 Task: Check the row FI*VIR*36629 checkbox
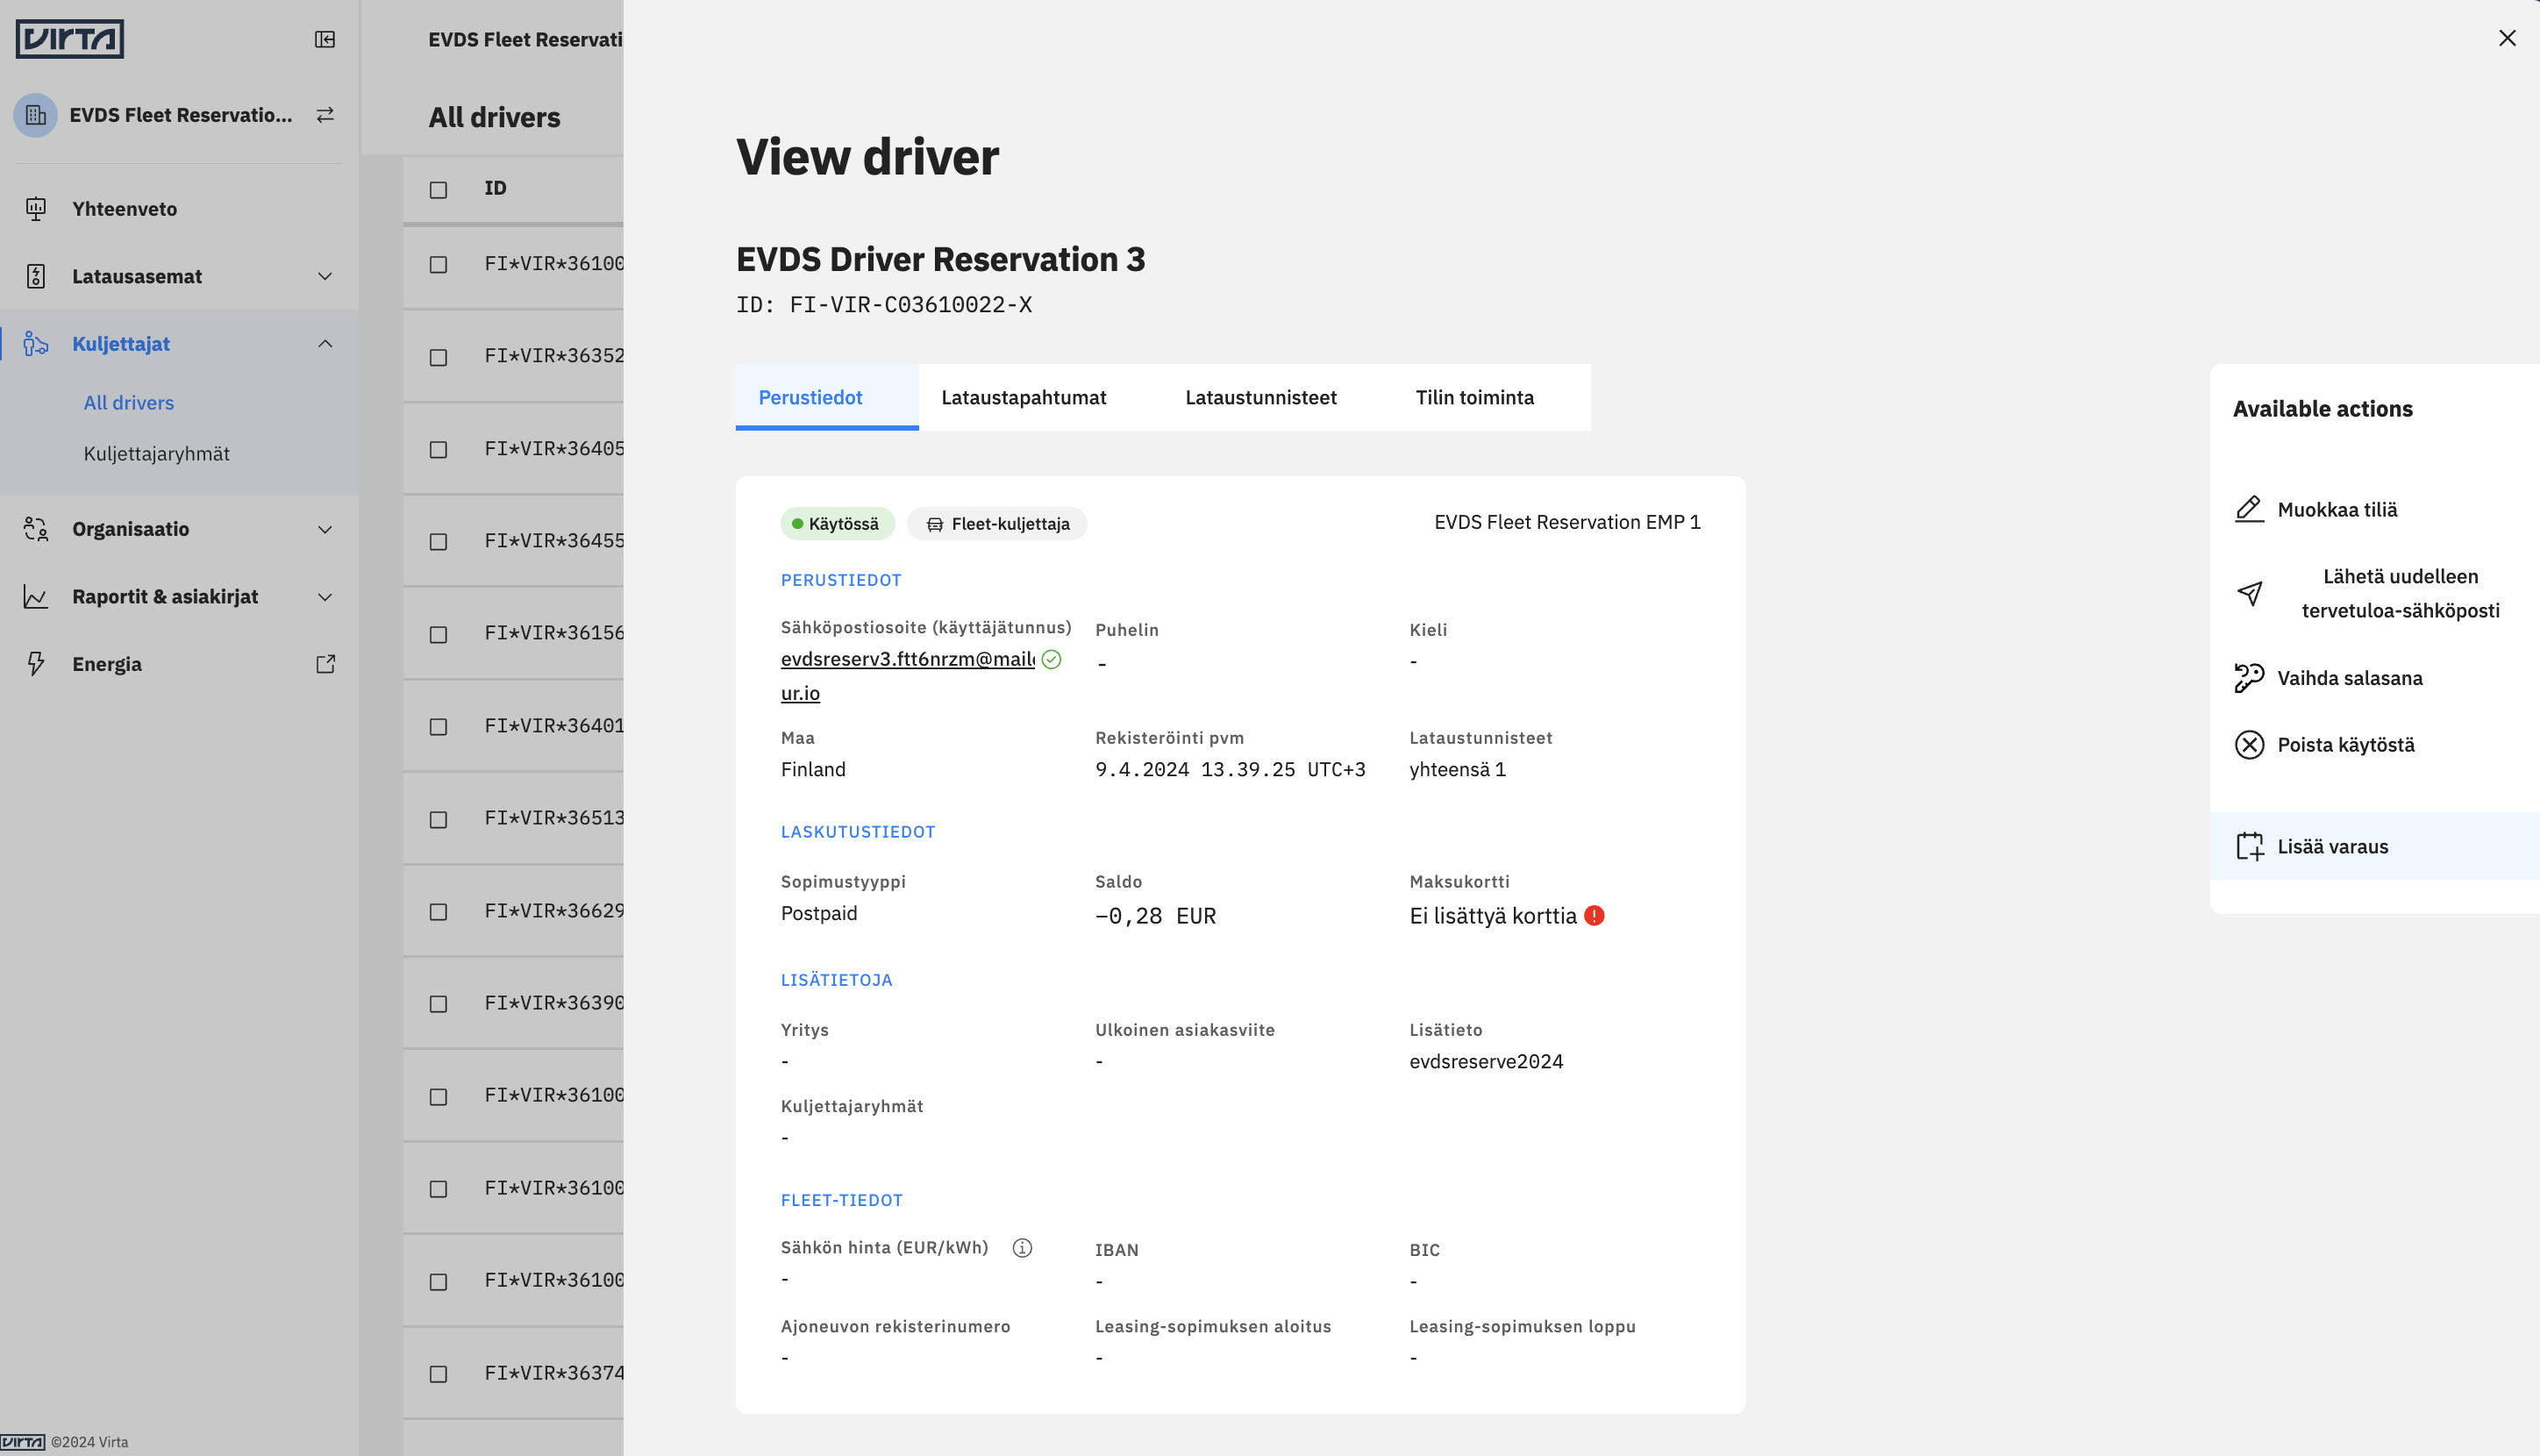click(438, 912)
